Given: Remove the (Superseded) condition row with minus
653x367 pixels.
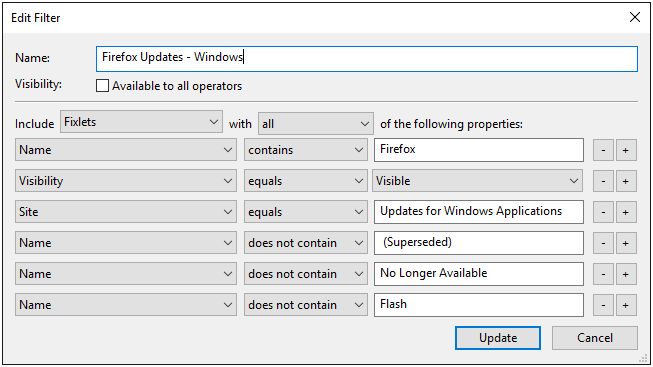Looking at the screenshot, I should click(603, 243).
